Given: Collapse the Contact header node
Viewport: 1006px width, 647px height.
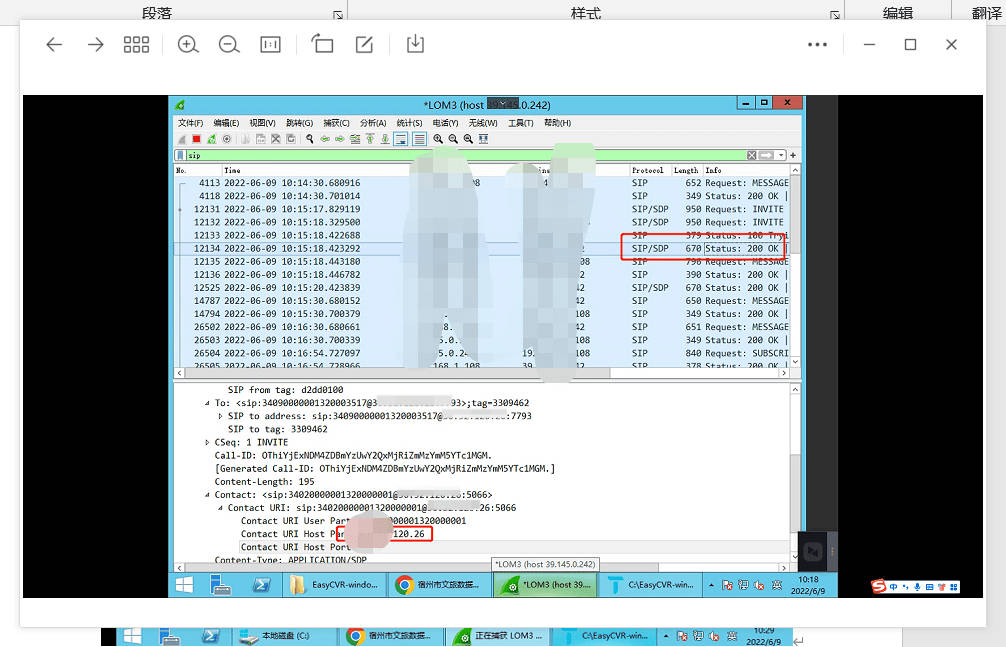Looking at the screenshot, I should [207, 495].
